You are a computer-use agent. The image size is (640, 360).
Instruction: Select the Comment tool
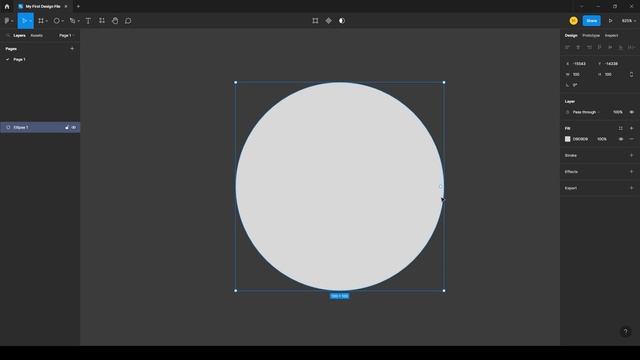pos(128,21)
